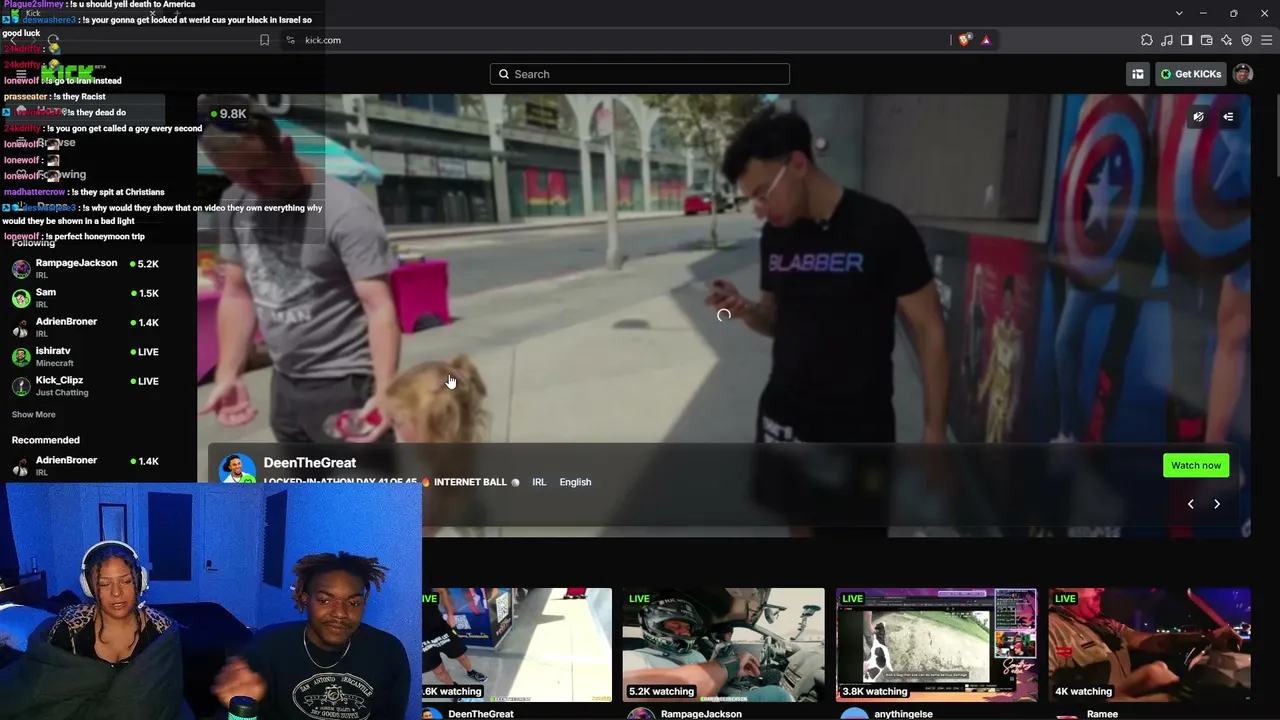Open the tab search chevron in title bar
The width and height of the screenshot is (1280, 720).
click(1179, 13)
